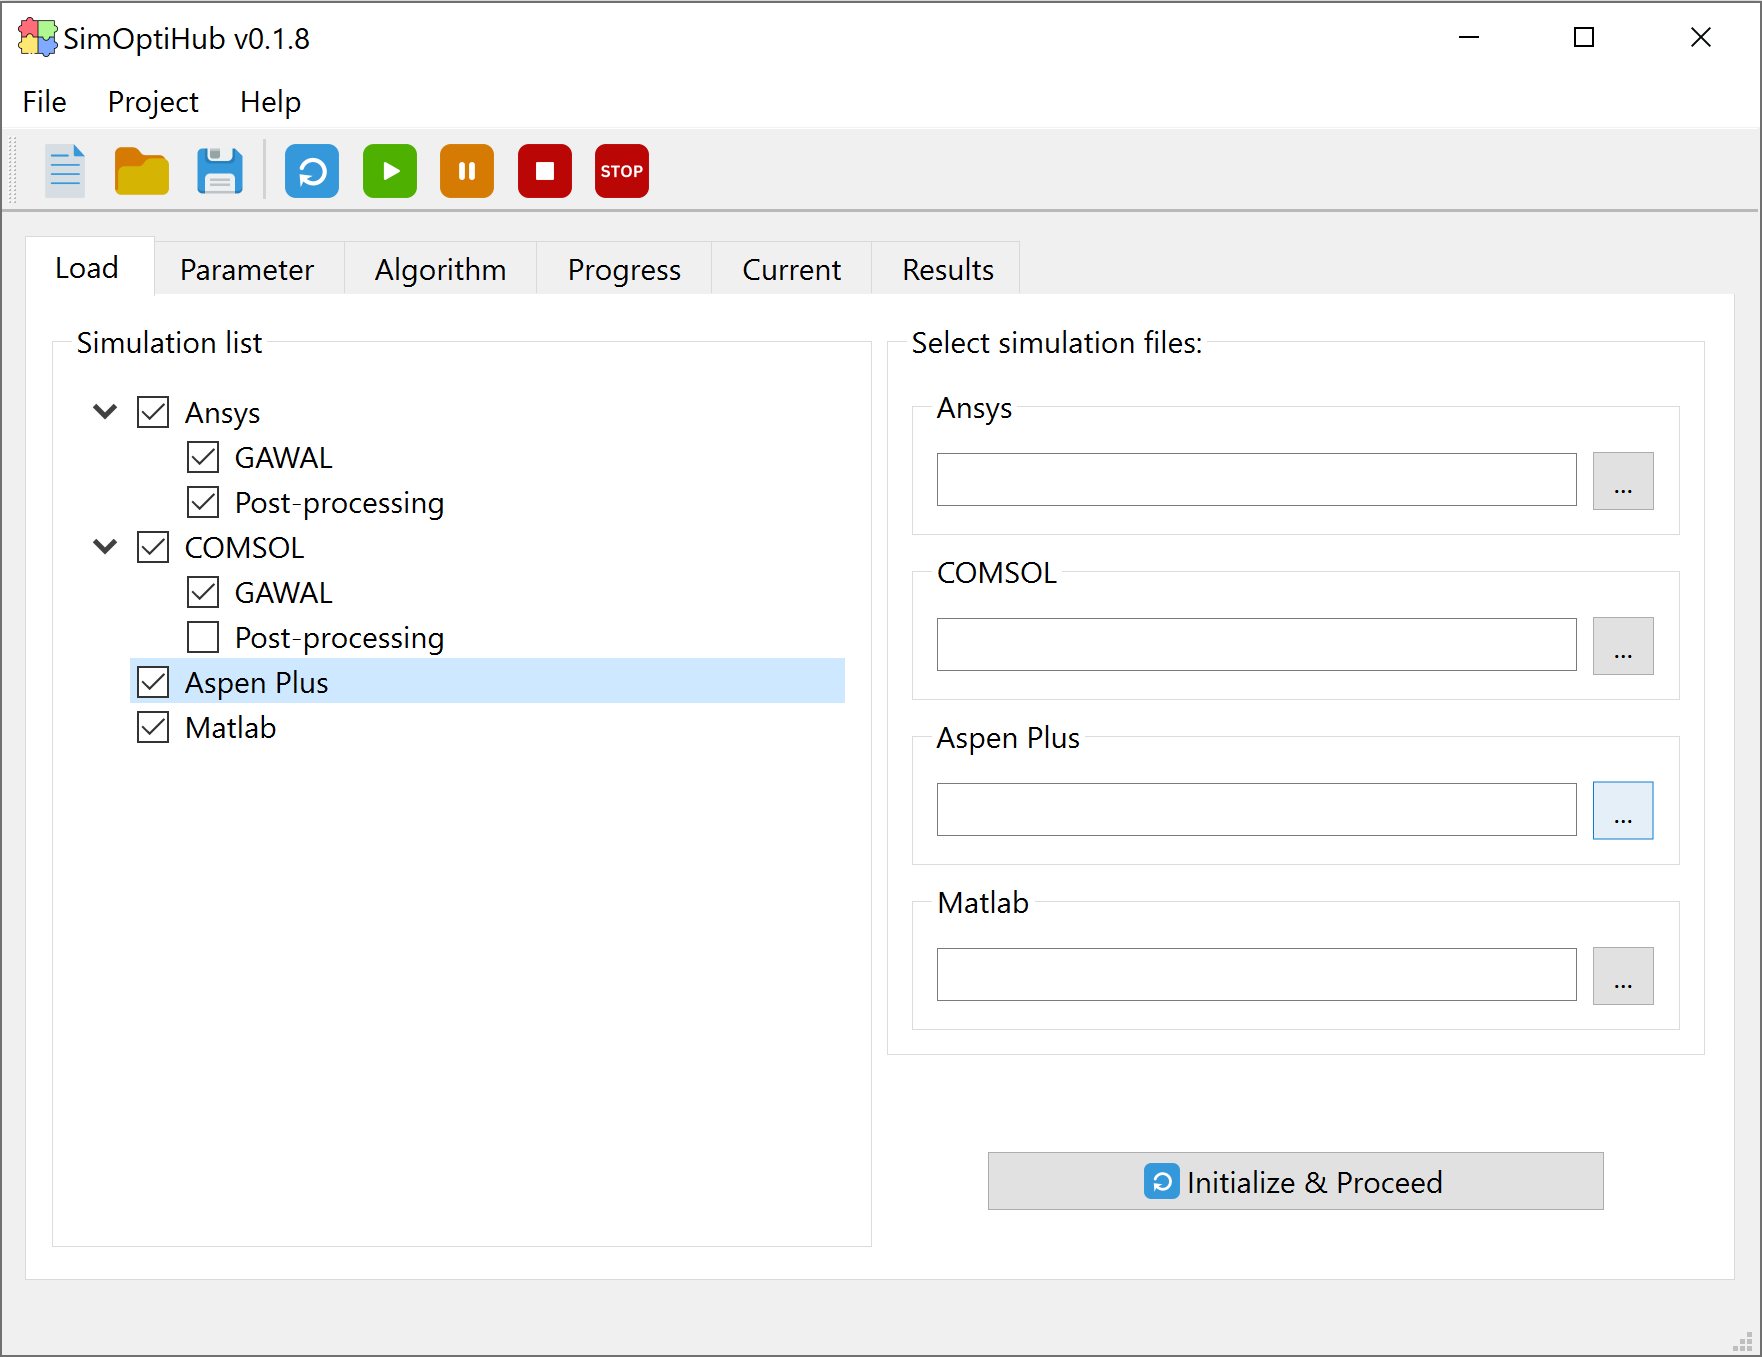
Task: Uncheck GAWAL under Ansys
Action: [203, 457]
